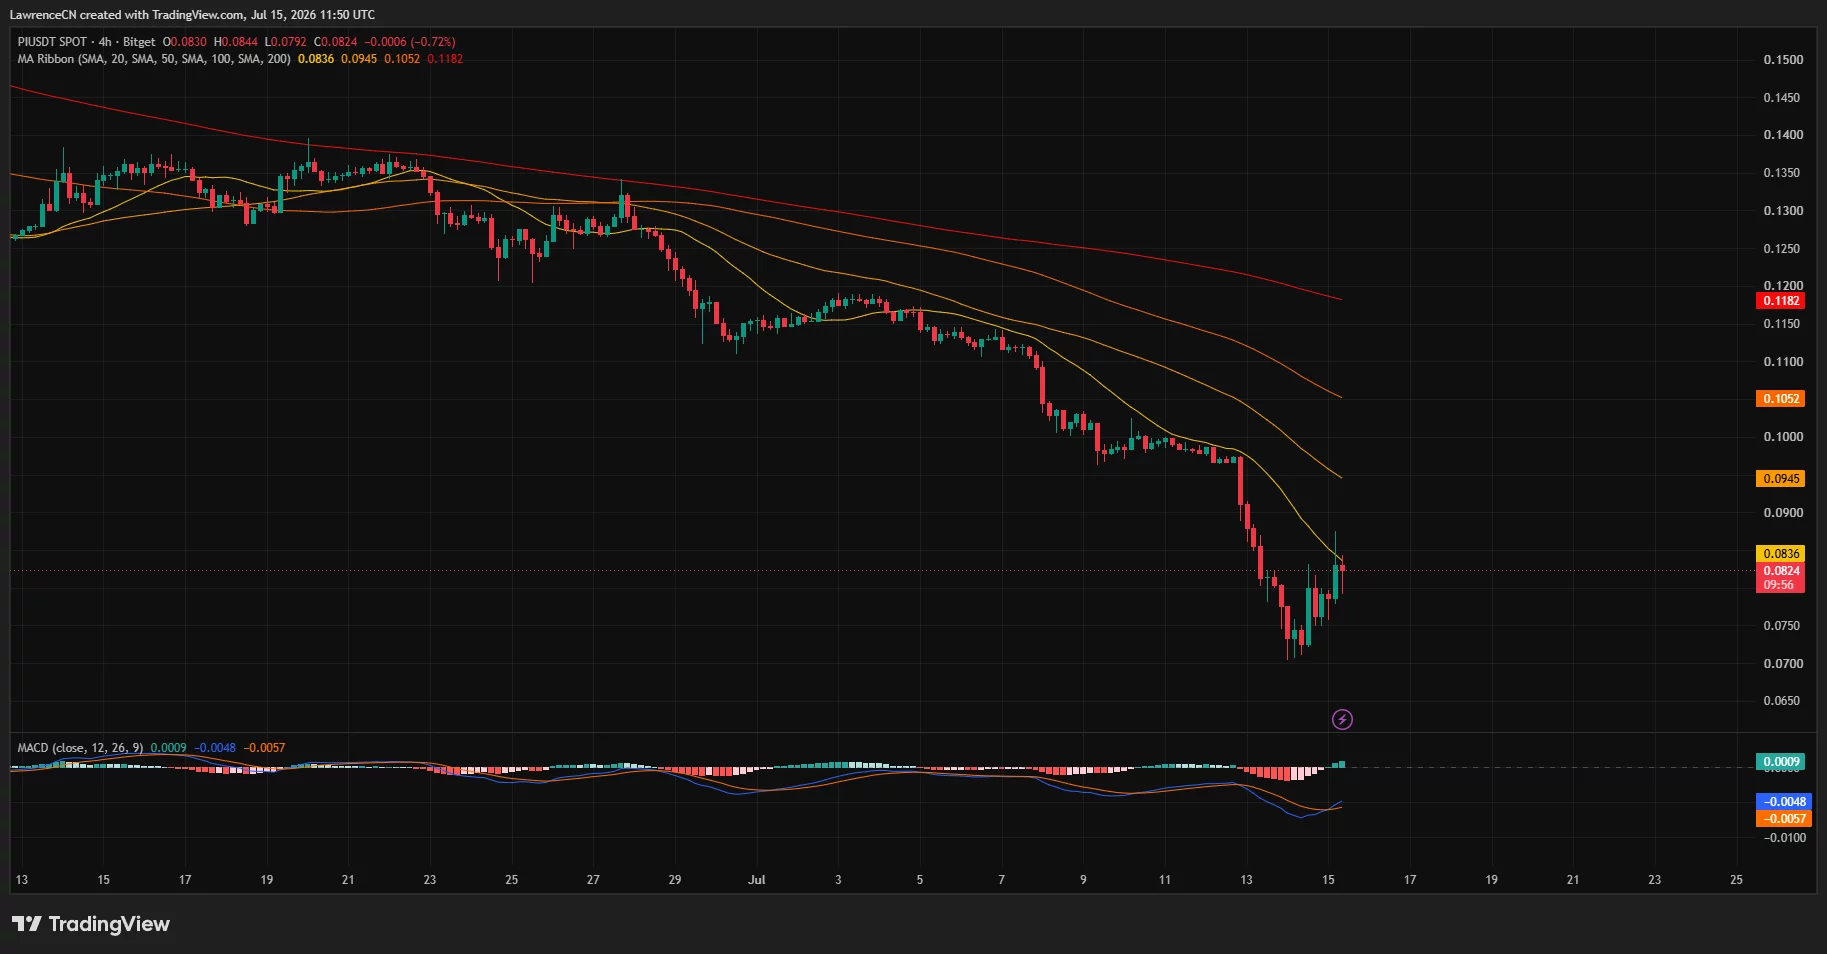Click the 09:56 countdown below the last price
The width and height of the screenshot is (1827, 954).
coord(1778,585)
